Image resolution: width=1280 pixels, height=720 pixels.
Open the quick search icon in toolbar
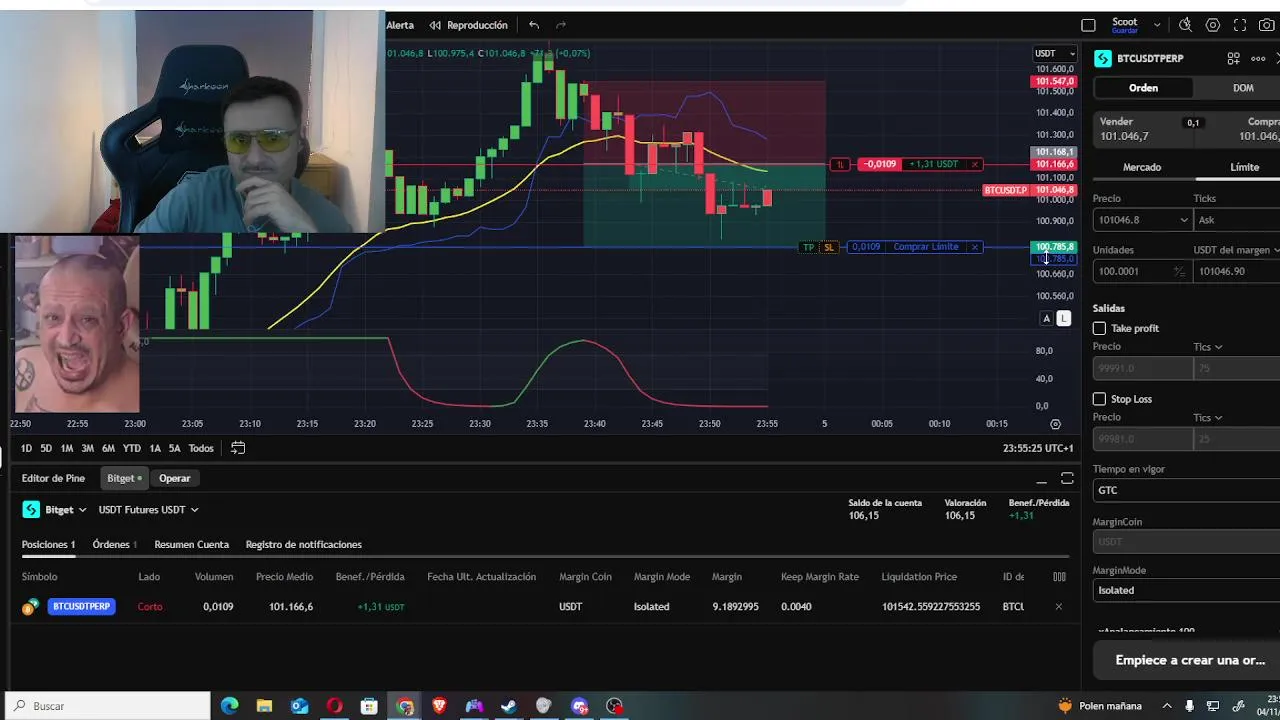click(x=1185, y=25)
